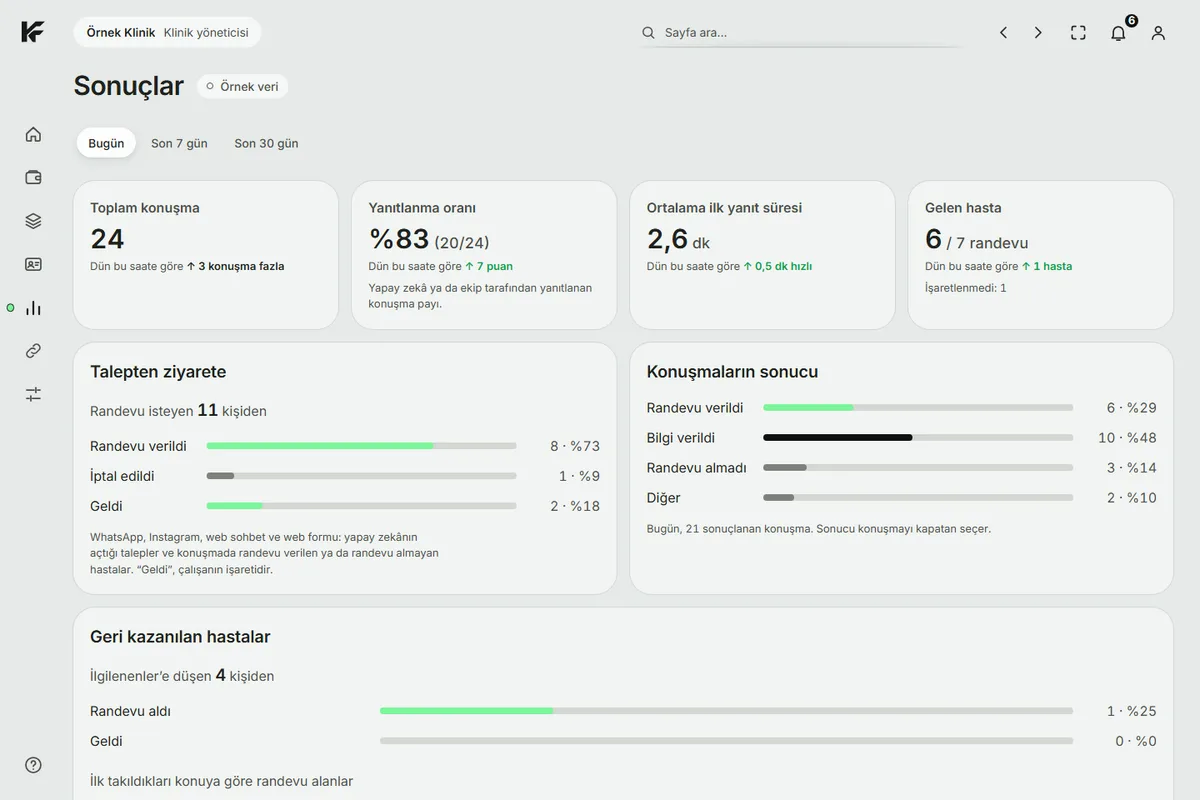Click the Diğer row label
Viewport: 1200px width, 800px height.
[663, 498]
